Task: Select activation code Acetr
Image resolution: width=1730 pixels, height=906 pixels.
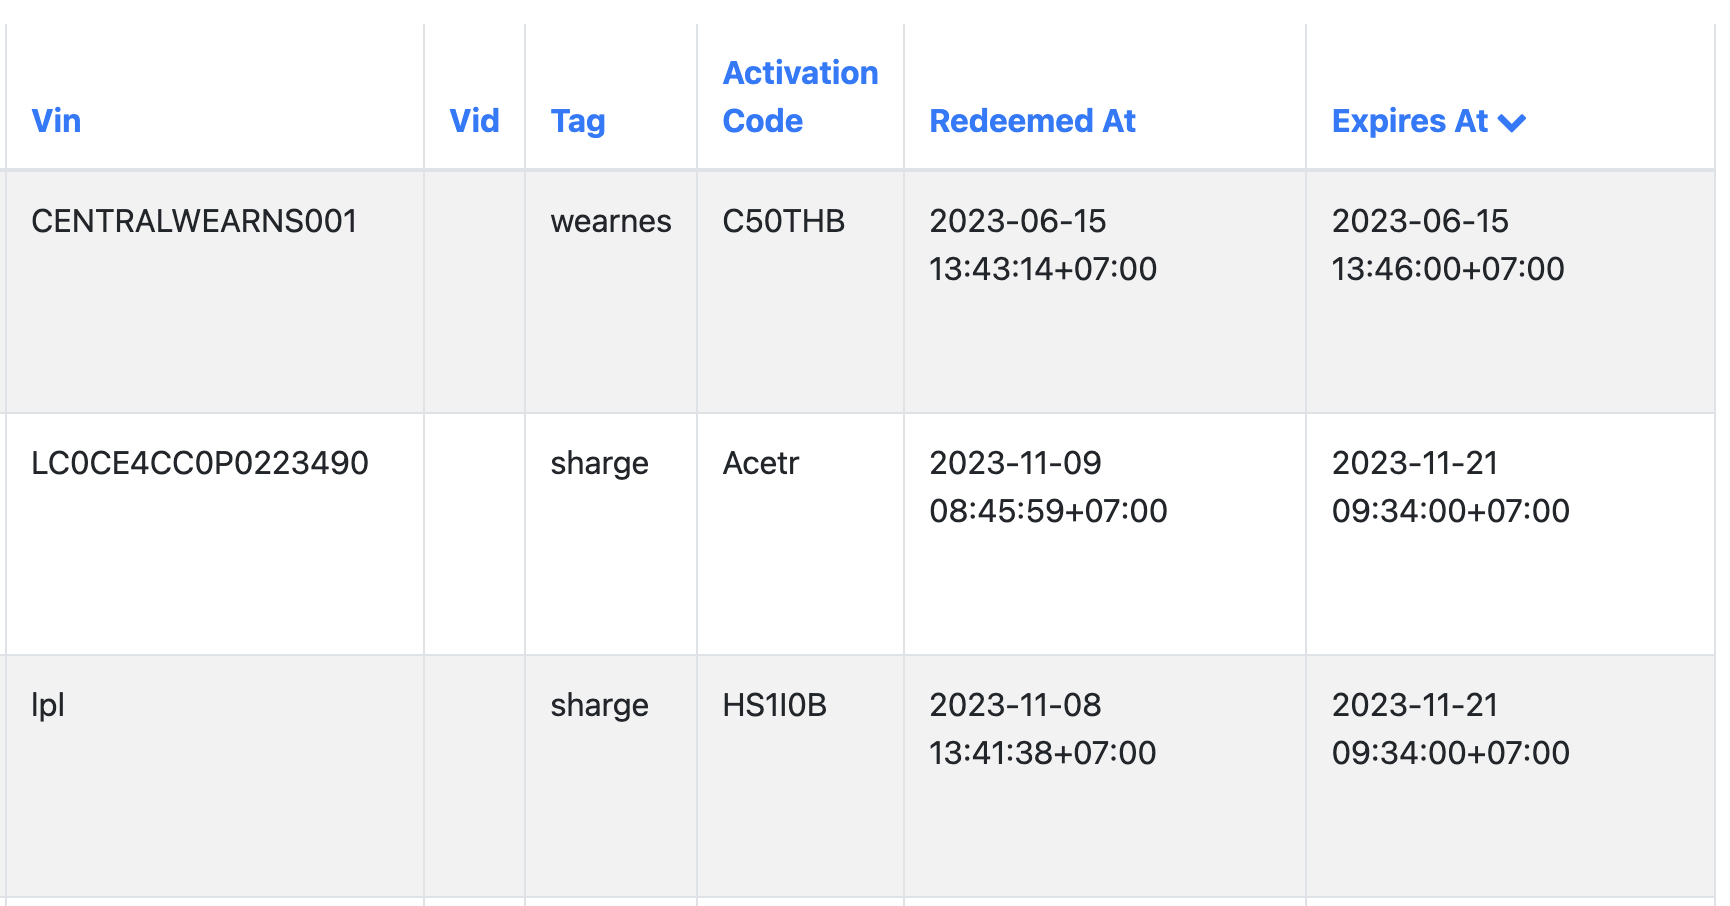Action: (760, 463)
